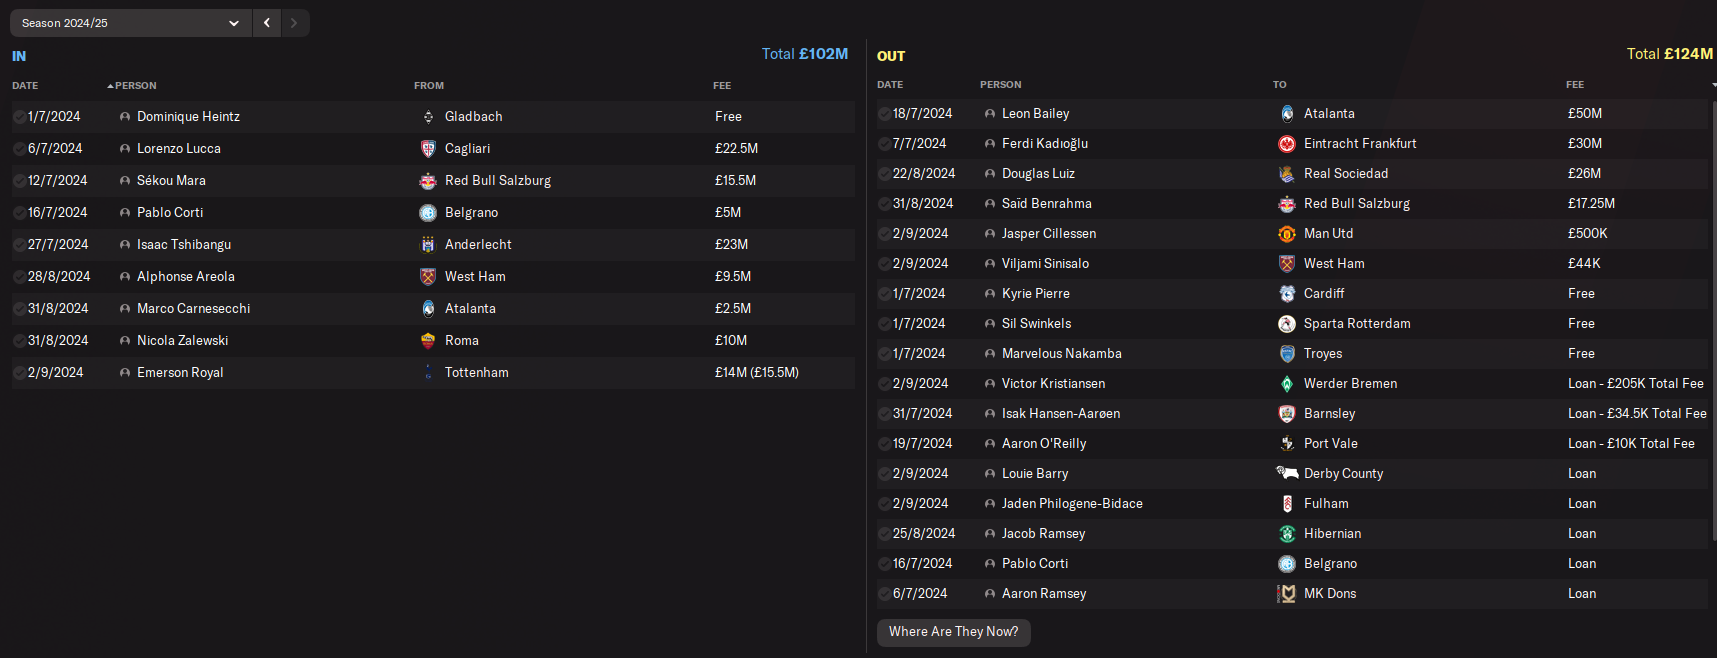1717x658 pixels.
Task: Click the Derby County ram crest icon
Action: tap(1287, 473)
